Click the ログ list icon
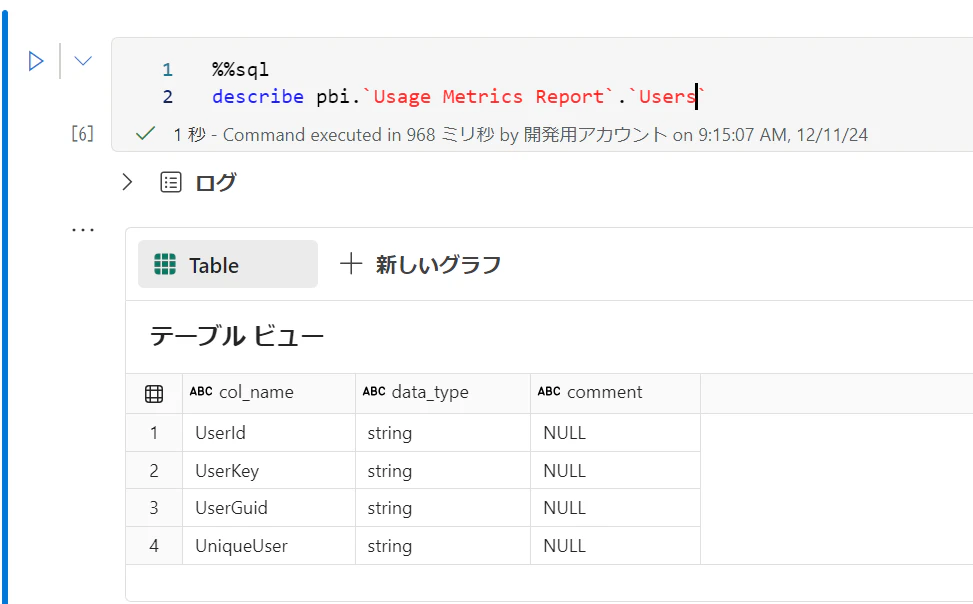 click(x=171, y=182)
